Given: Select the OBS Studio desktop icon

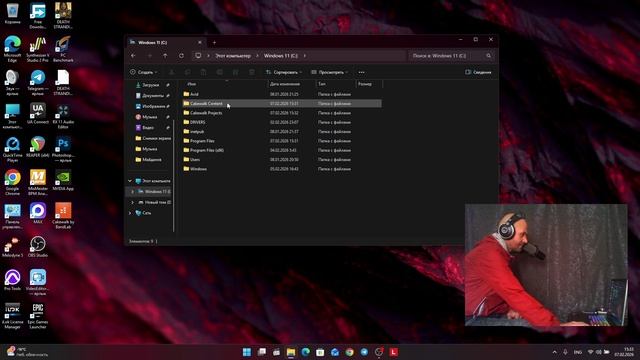Looking at the screenshot, I should (38, 247).
